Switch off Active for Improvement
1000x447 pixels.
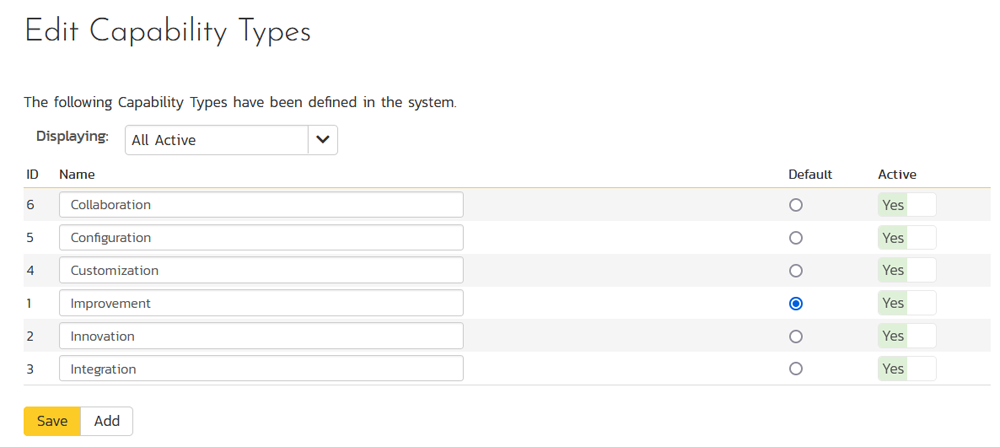(907, 303)
